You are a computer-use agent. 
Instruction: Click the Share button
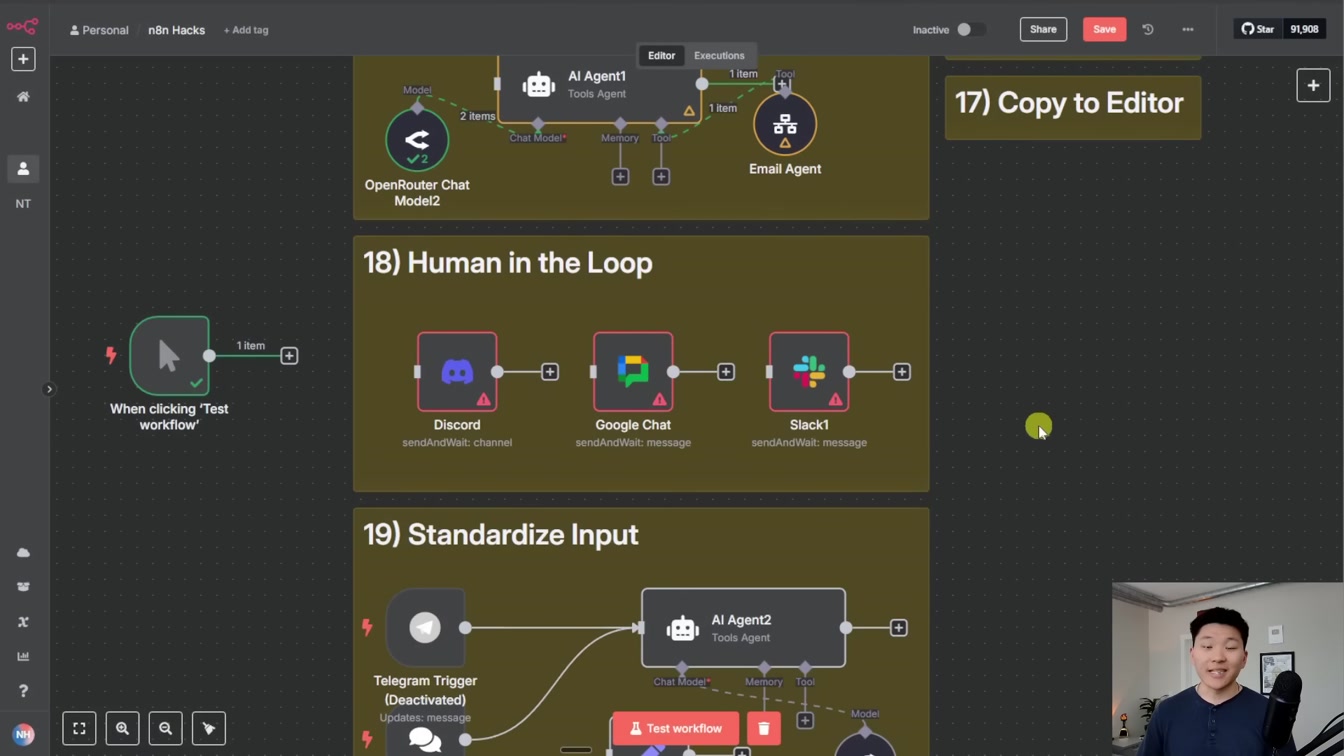[x=1043, y=29]
